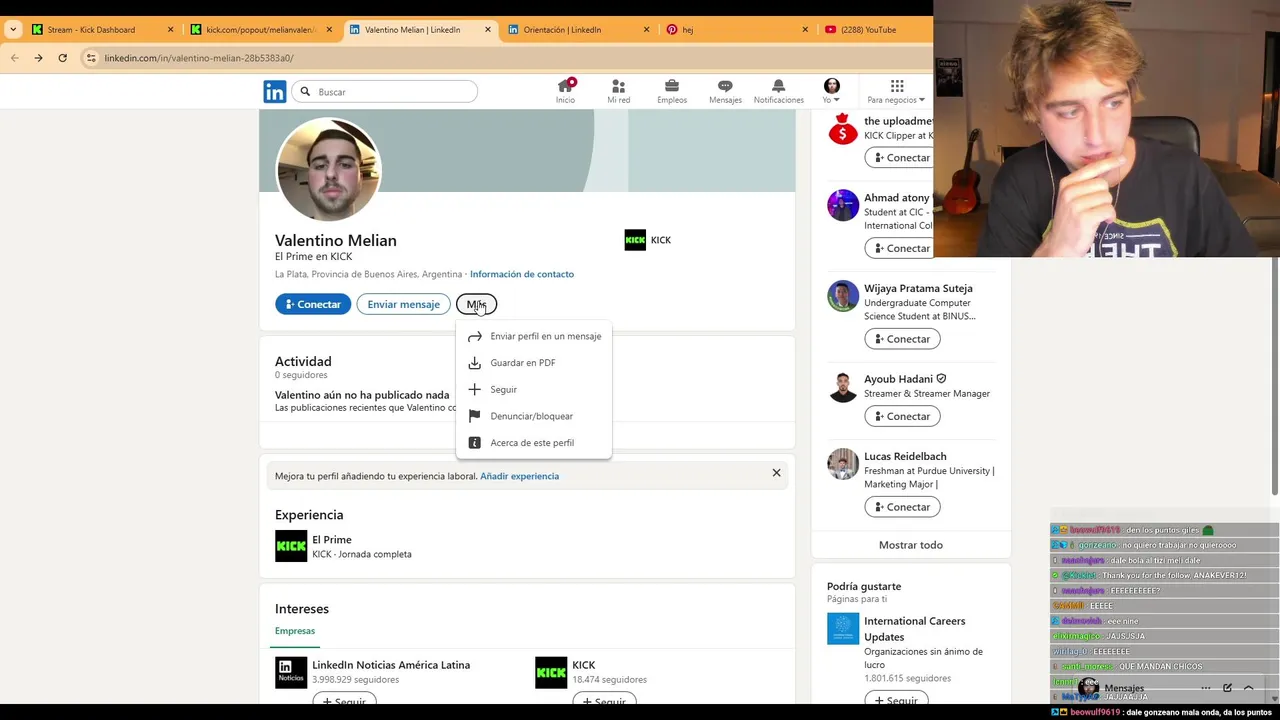Go to Inicio in LinkedIn nav
Image resolution: width=1280 pixels, height=720 pixels.
[x=565, y=91]
